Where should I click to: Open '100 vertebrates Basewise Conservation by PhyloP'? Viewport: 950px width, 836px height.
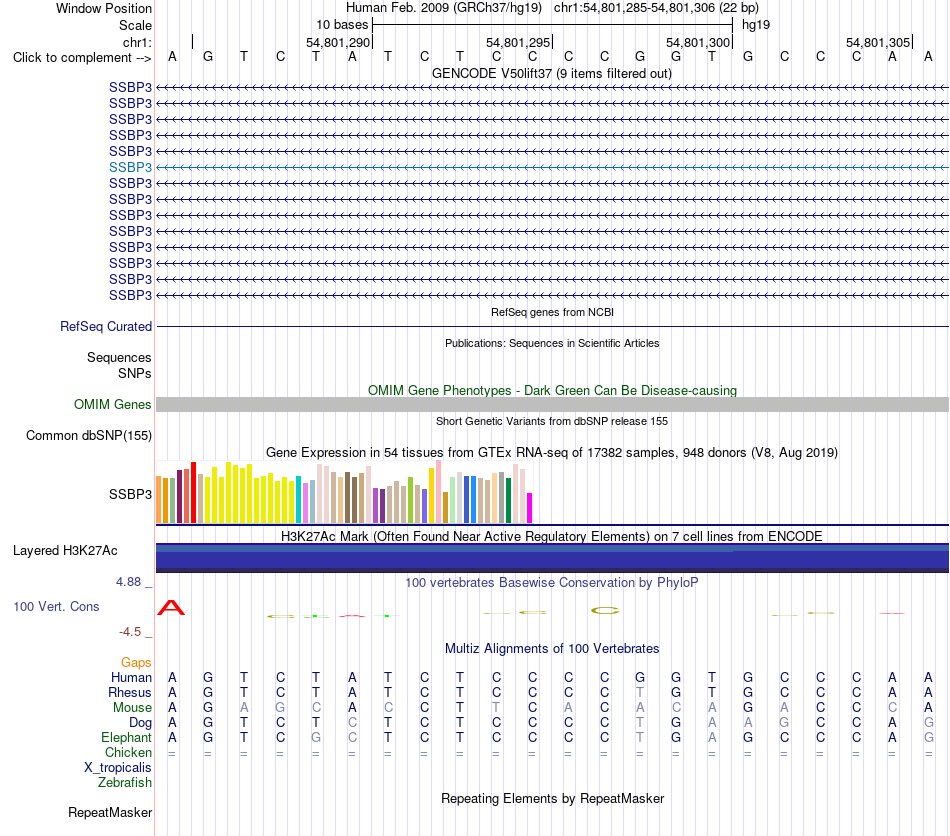click(552, 583)
